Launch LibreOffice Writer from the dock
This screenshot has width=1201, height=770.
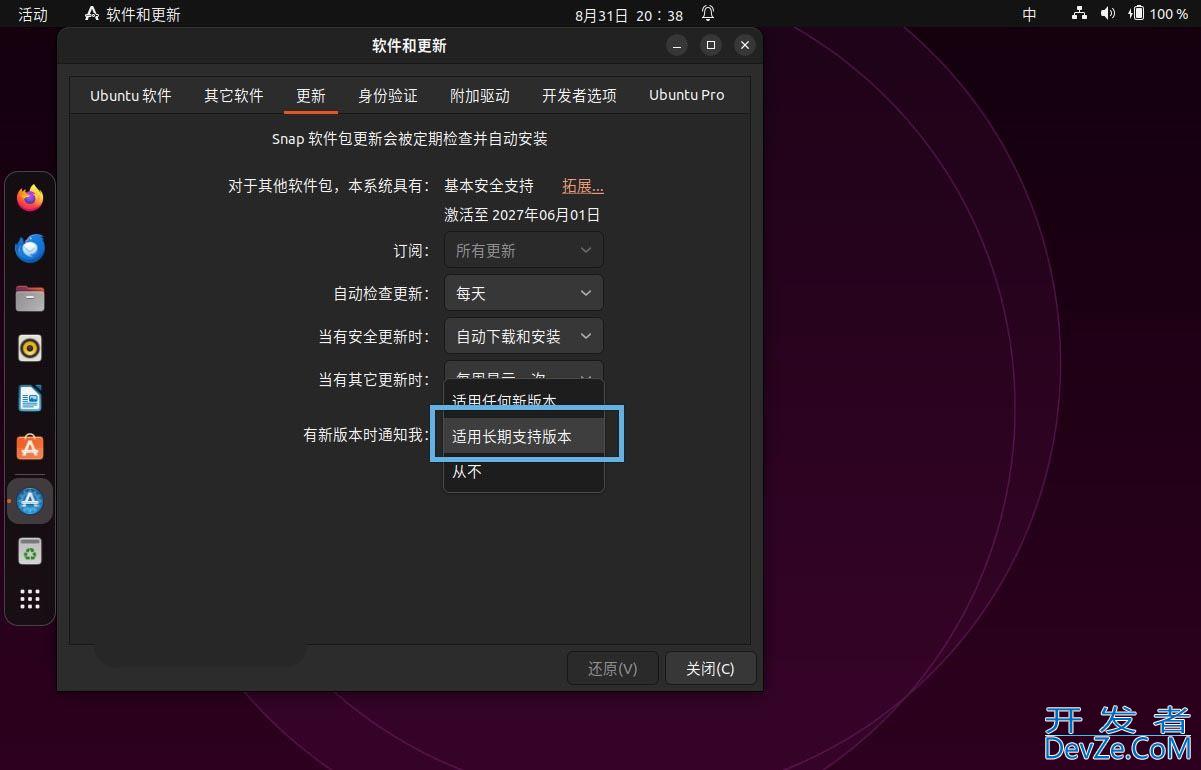pos(30,398)
